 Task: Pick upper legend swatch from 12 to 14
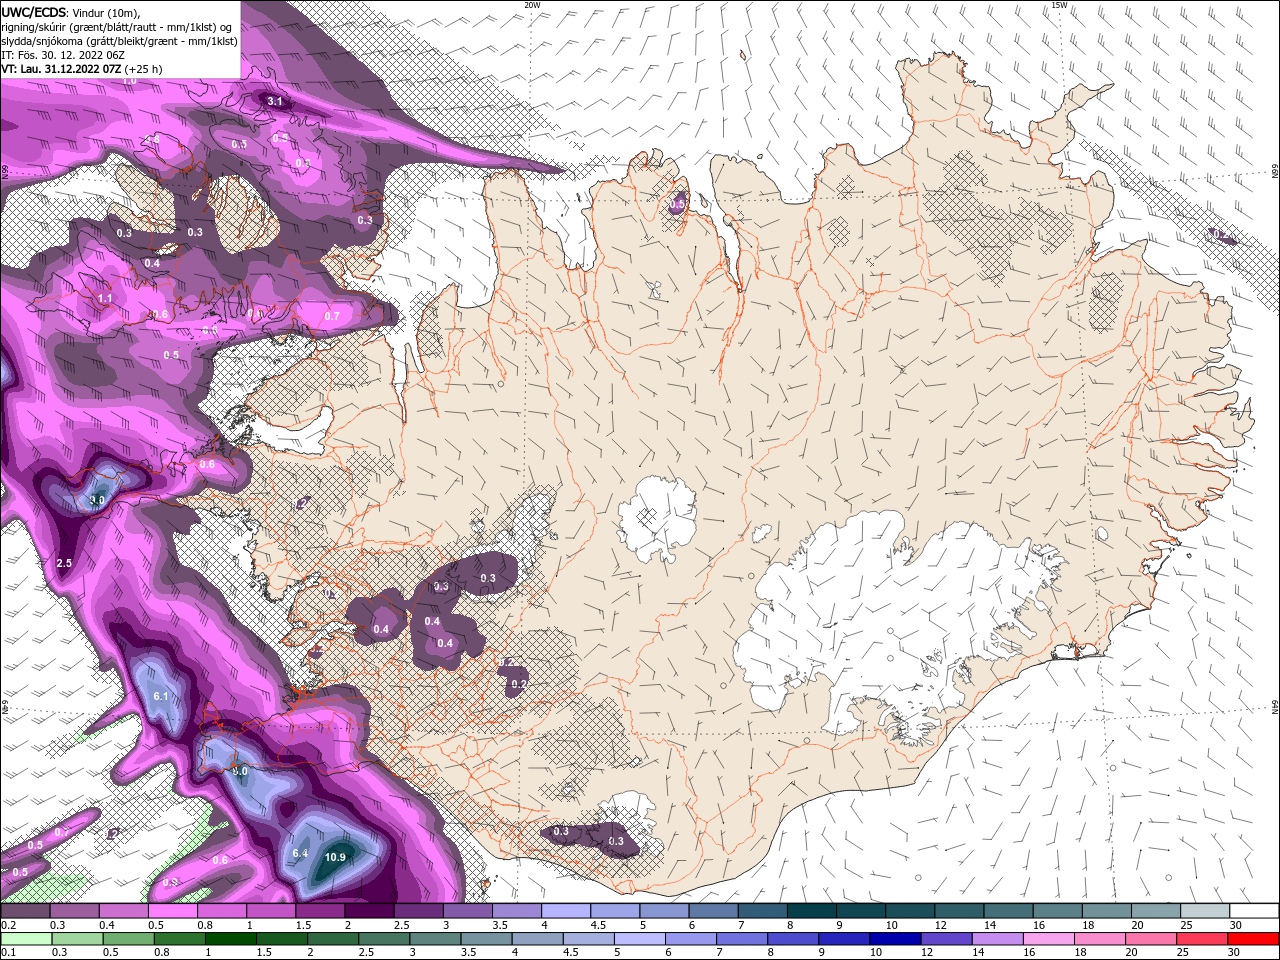tap(960, 911)
